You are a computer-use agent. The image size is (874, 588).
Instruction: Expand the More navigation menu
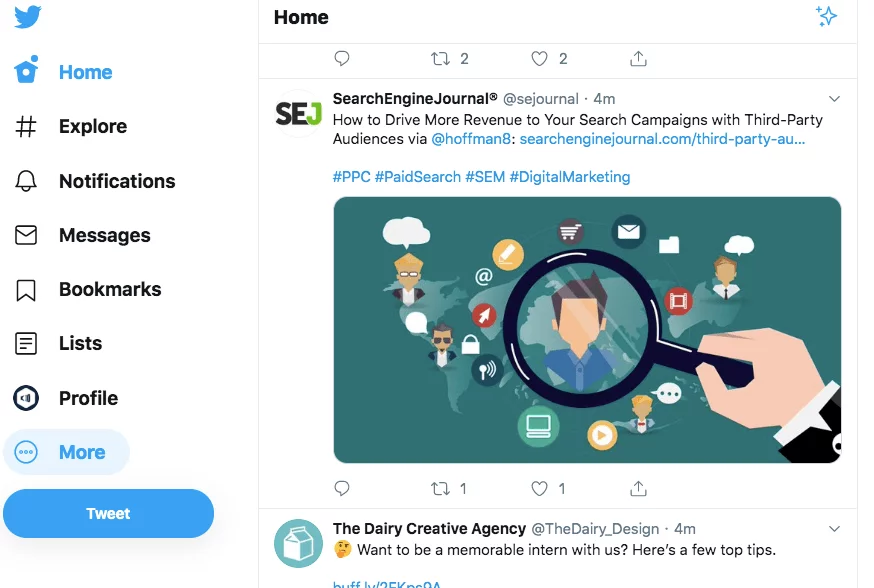tap(67, 452)
